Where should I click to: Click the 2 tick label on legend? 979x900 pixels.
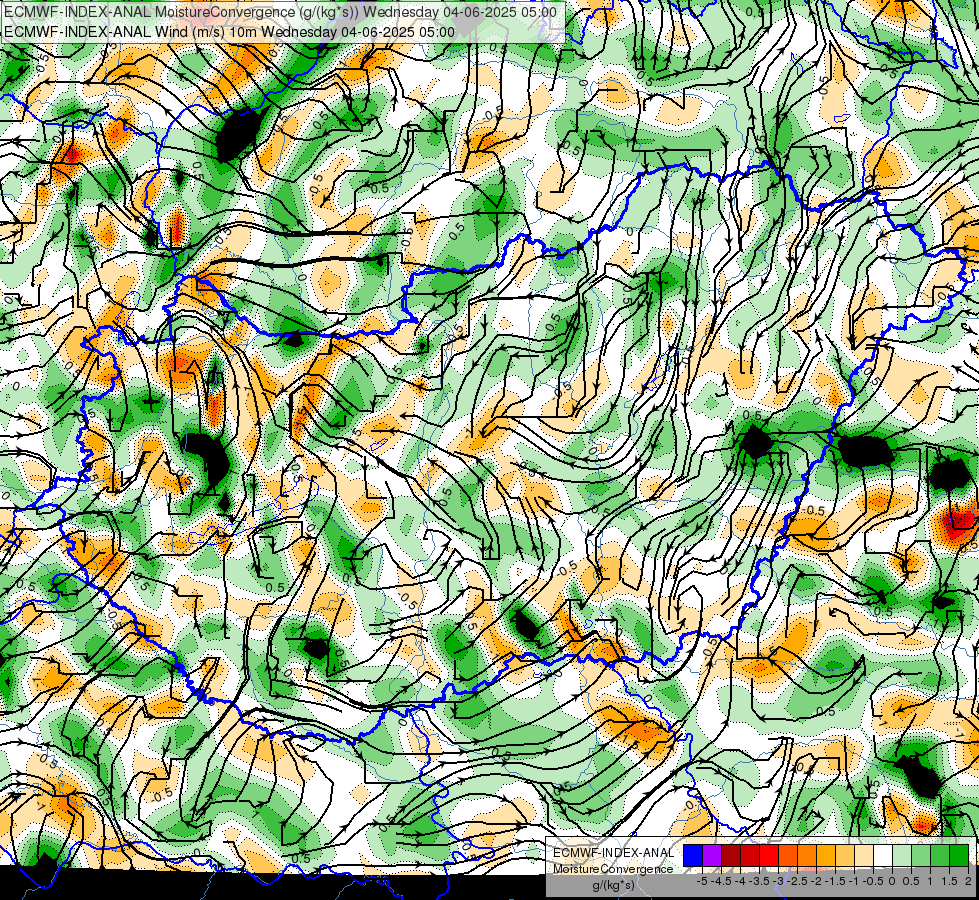pyautogui.click(x=968, y=881)
